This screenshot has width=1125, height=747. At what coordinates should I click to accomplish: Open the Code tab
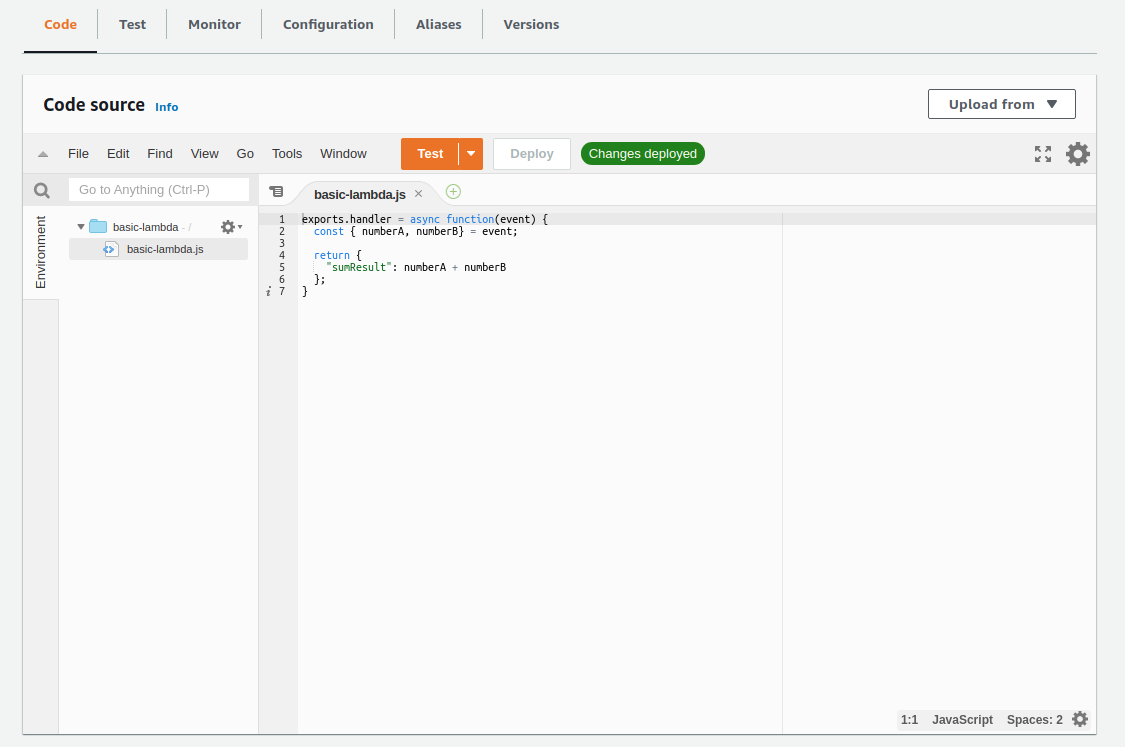click(60, 24)
